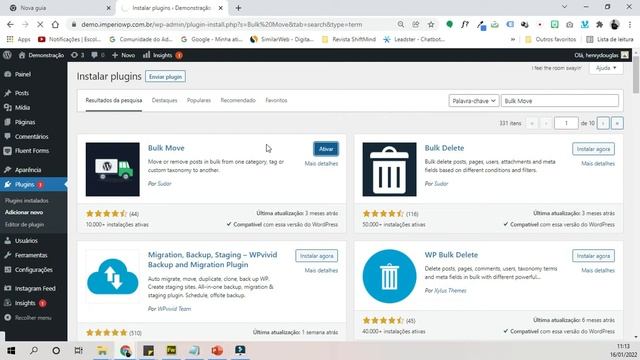Open PowerPoint from the taskbar

tap(217, 351)
